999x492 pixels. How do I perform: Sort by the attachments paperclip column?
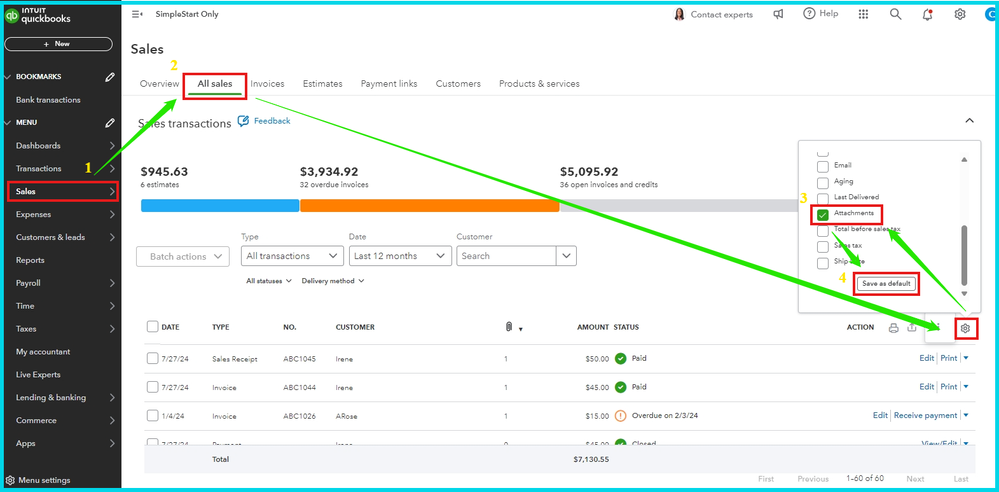point(508,327)
